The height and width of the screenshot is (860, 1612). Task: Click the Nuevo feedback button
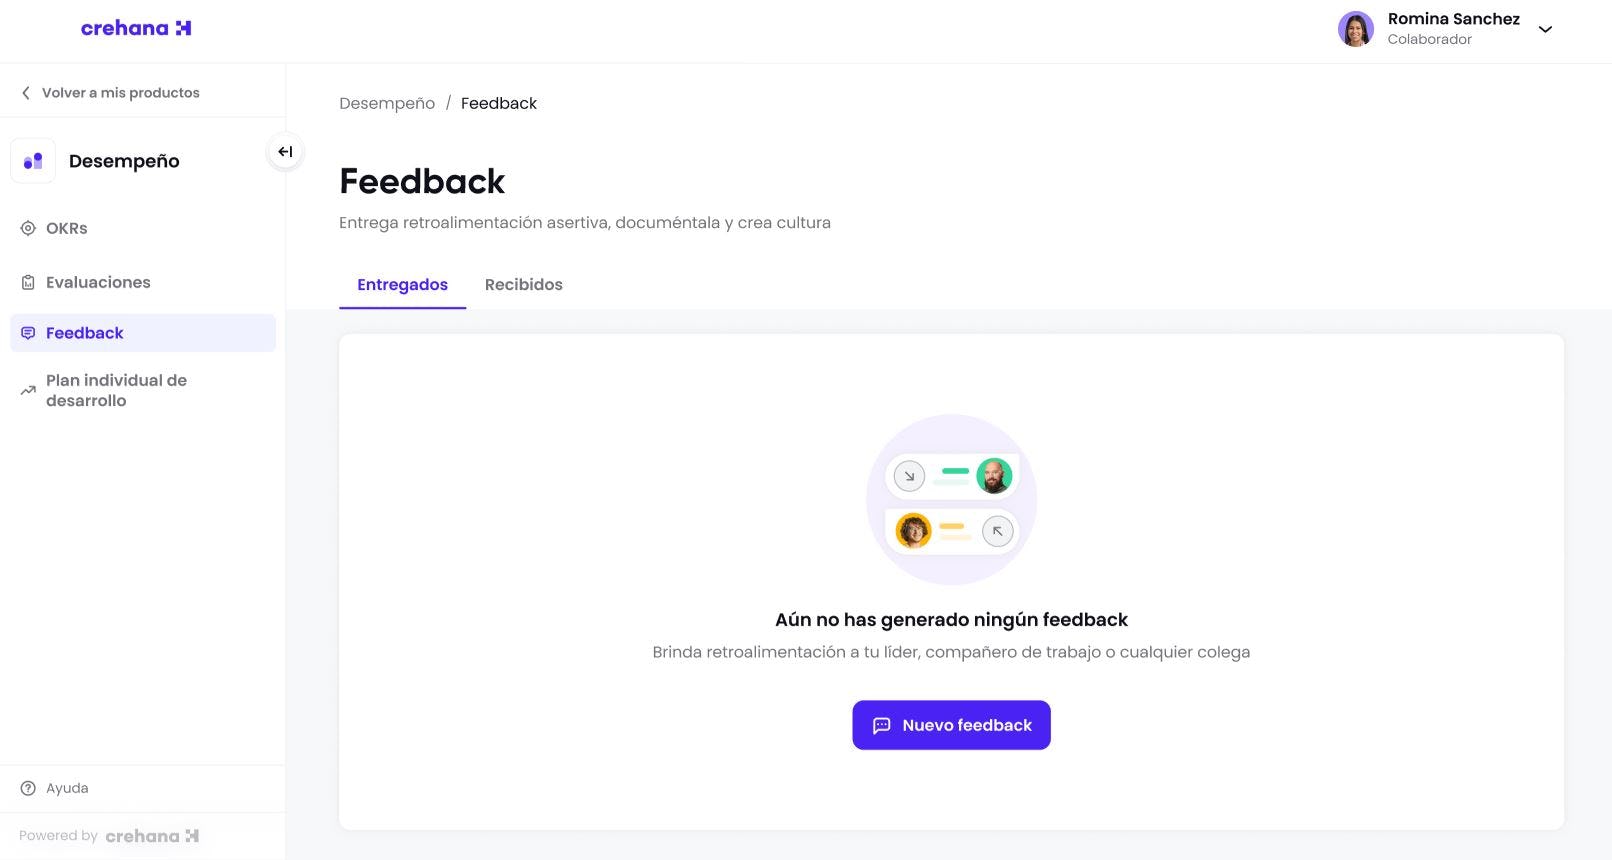(x=951, y=725)
